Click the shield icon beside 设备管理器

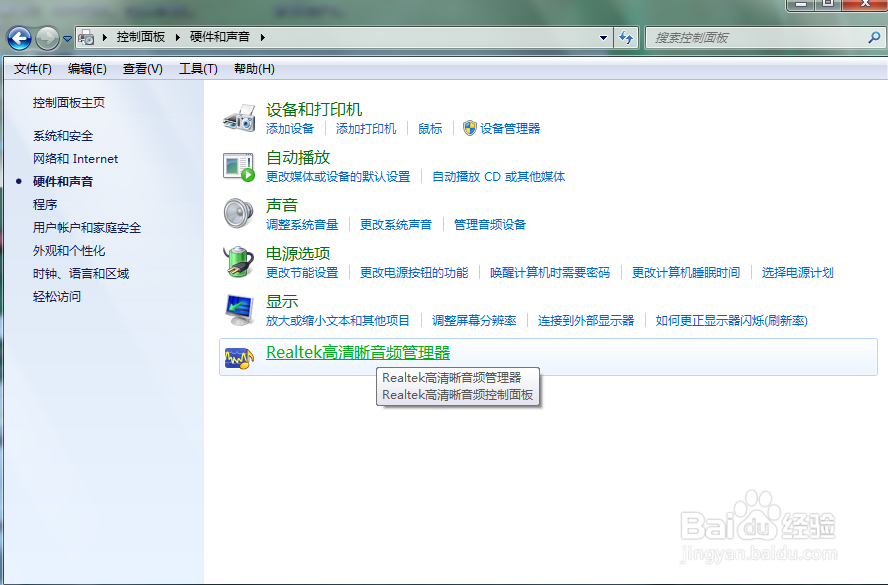[469, 128]
